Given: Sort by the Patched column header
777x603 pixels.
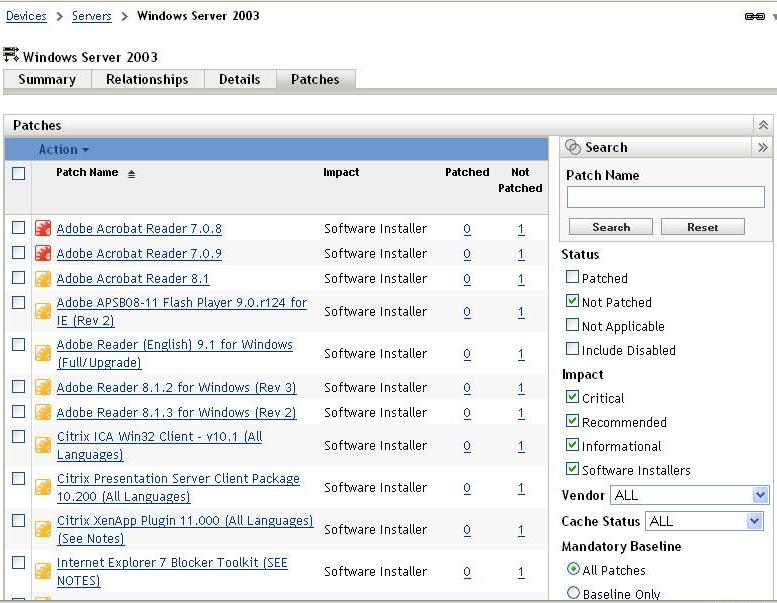Looking at the screenshot, I should click(x=467, y=172).
